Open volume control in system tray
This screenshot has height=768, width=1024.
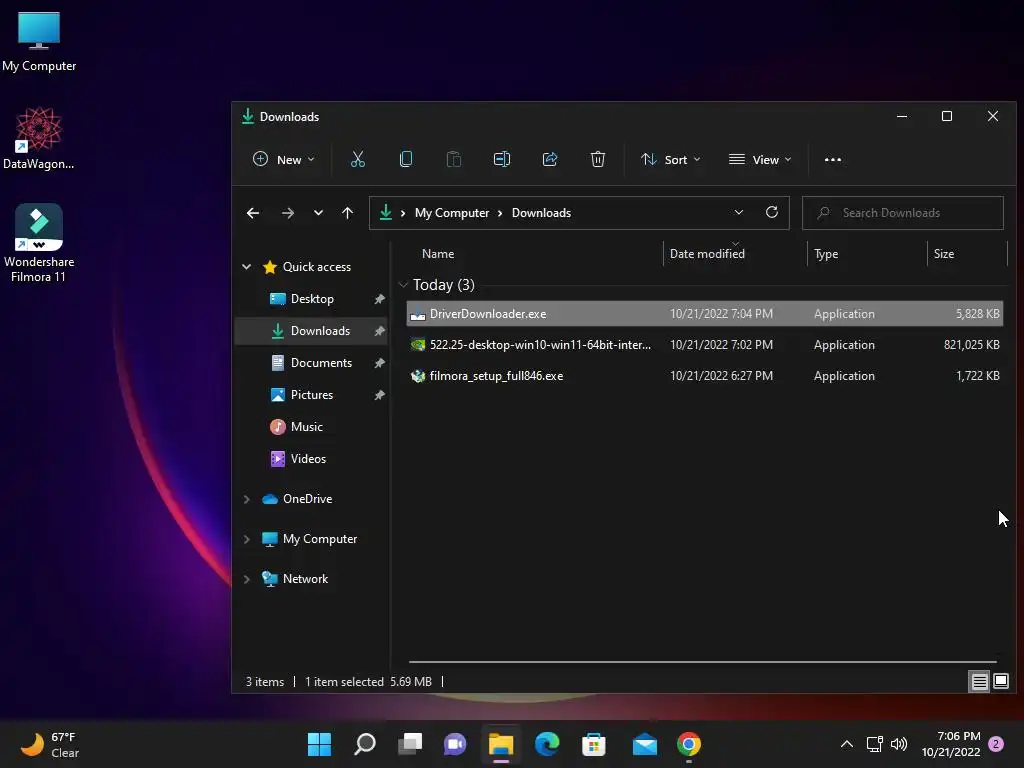[x=899, y=744]
